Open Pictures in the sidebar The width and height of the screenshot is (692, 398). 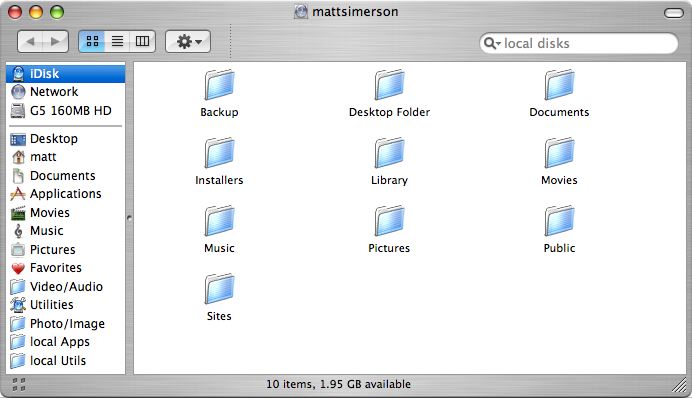coord(66,249)
